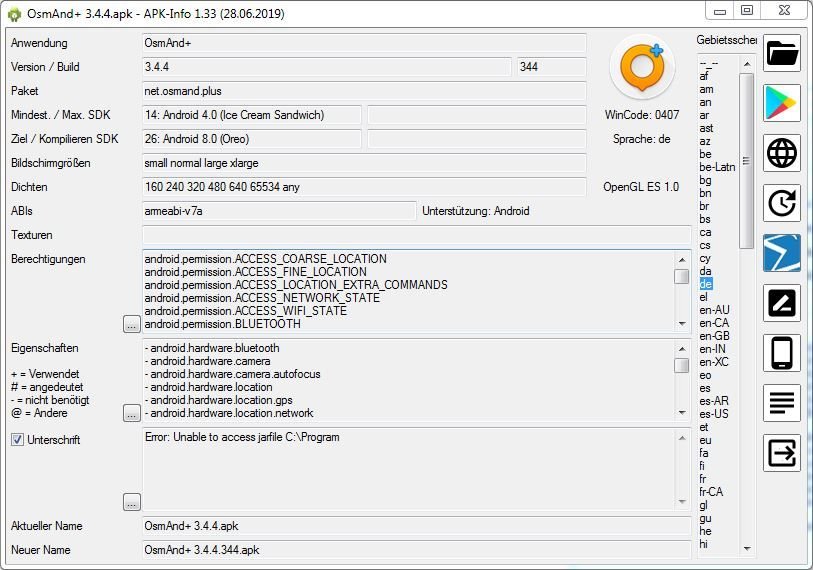Click the exit arrow icon
Screen dimensions: 813x570
coord(782,453)
